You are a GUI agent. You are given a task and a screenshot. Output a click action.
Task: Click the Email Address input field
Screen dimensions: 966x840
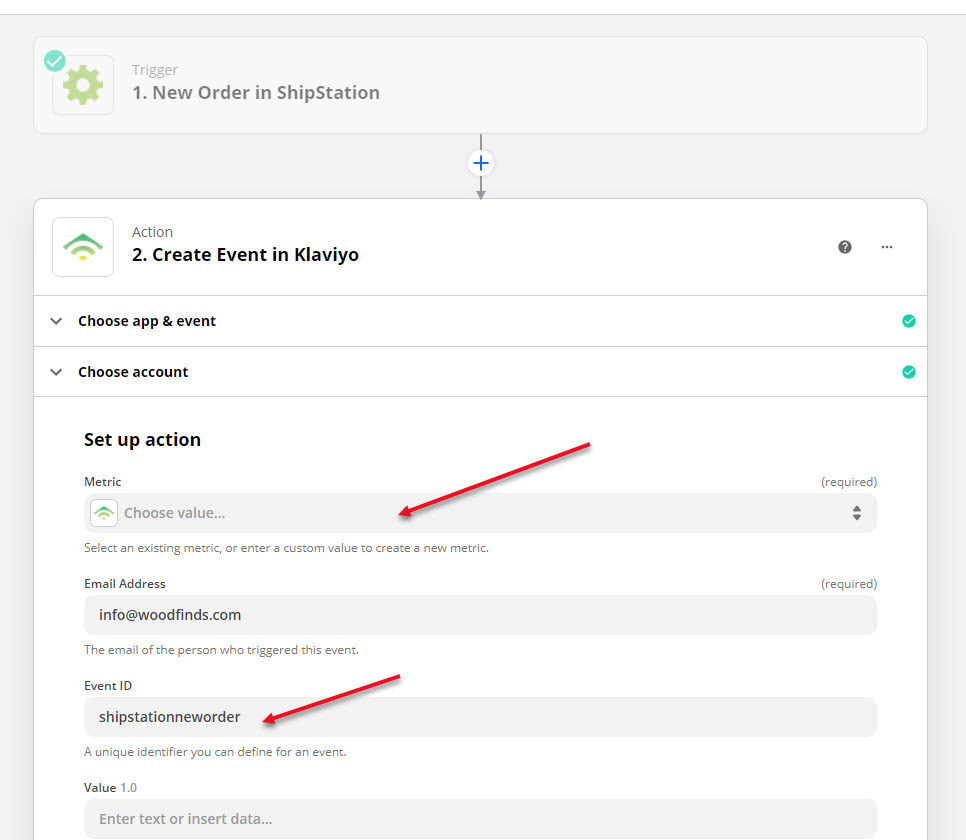tap(480, 615)
